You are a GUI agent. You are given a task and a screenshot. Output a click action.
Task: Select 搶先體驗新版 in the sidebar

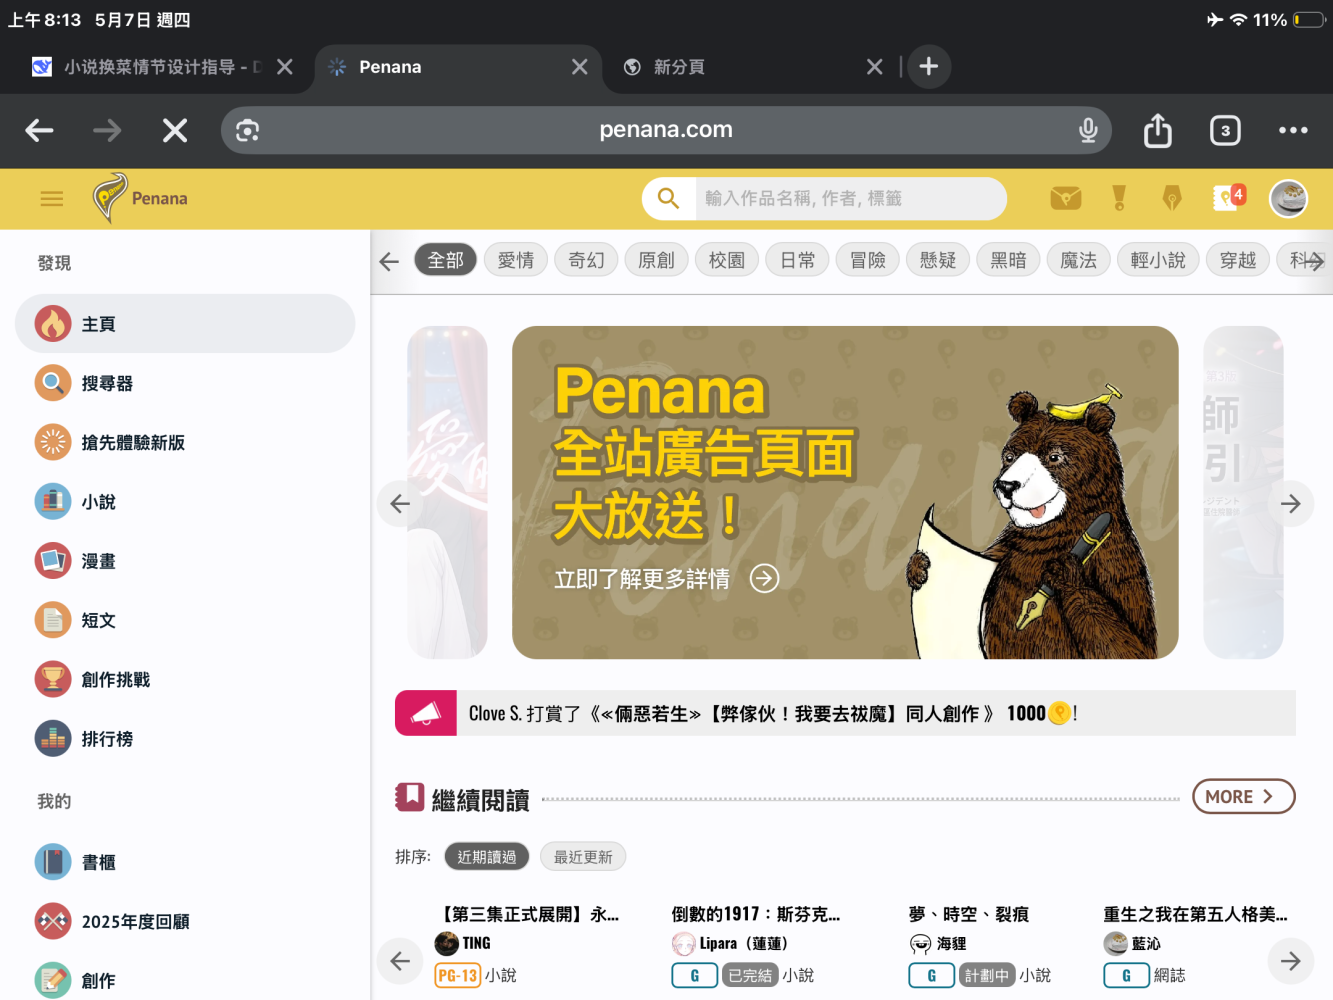pos(185,442)
